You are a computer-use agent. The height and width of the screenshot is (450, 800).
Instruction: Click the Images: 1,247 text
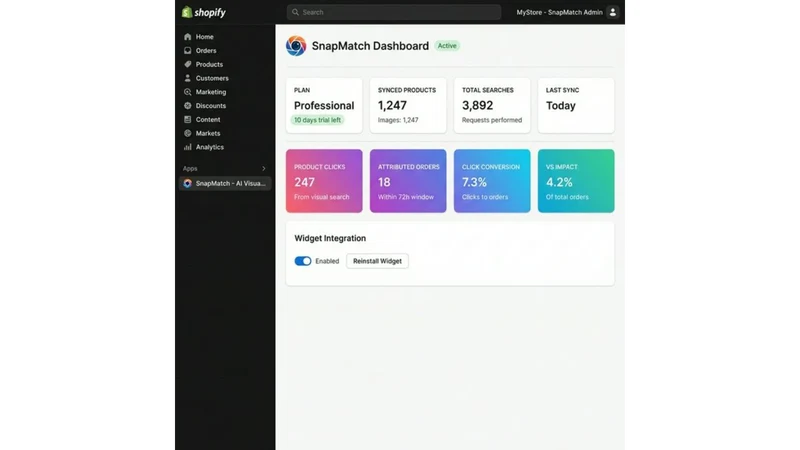398,120
